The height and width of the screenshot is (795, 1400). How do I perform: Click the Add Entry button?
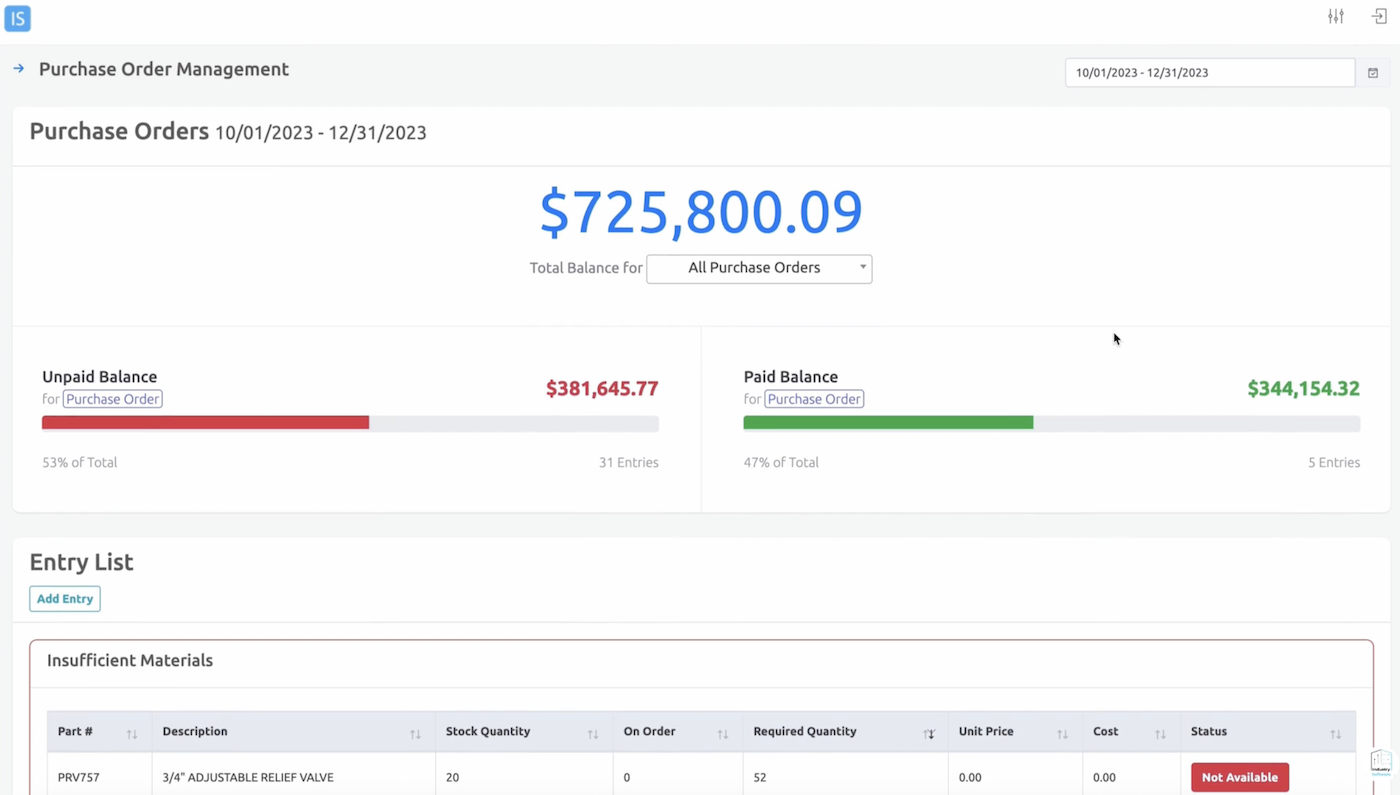(x=64, y=598)
